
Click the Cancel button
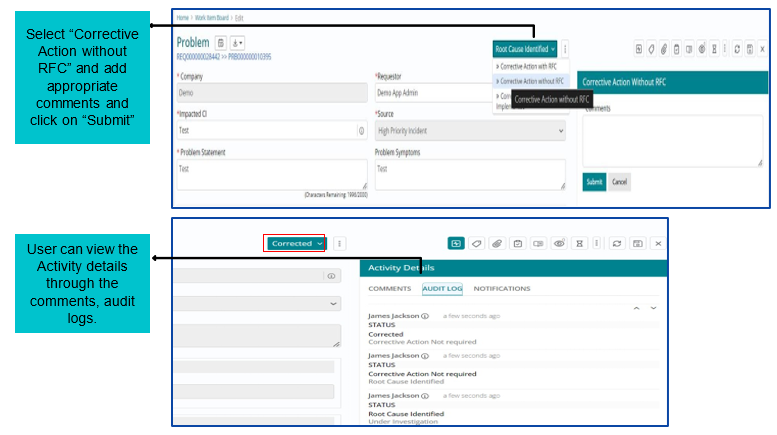tap(619, 182)
